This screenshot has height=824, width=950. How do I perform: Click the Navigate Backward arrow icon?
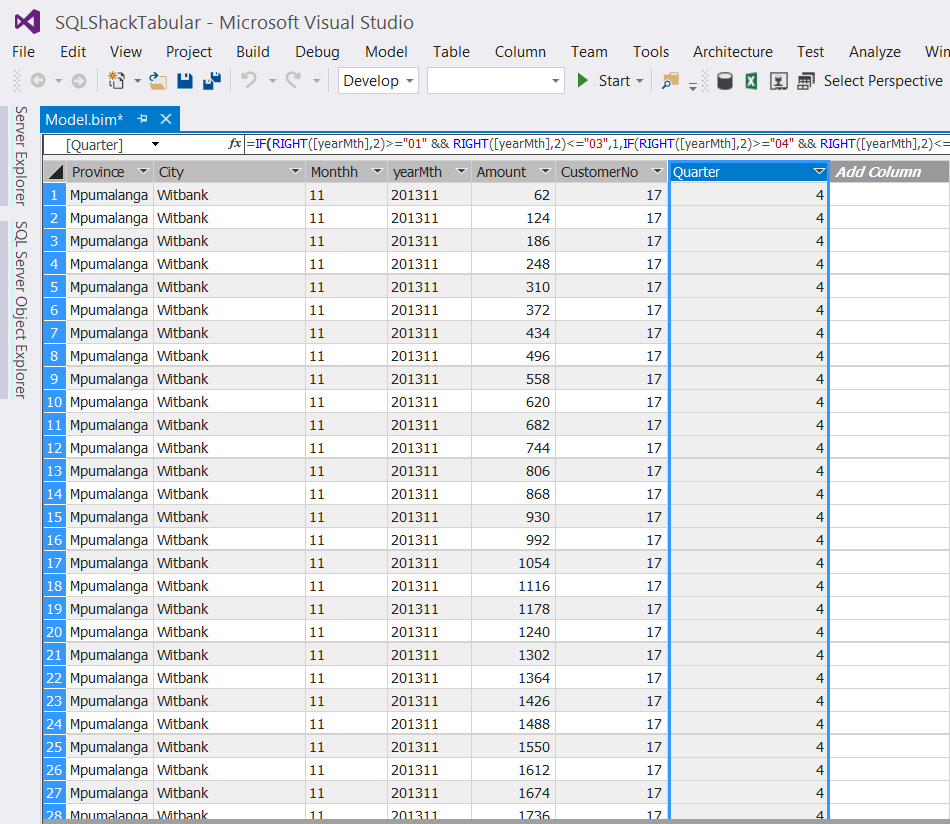(38, 81)
